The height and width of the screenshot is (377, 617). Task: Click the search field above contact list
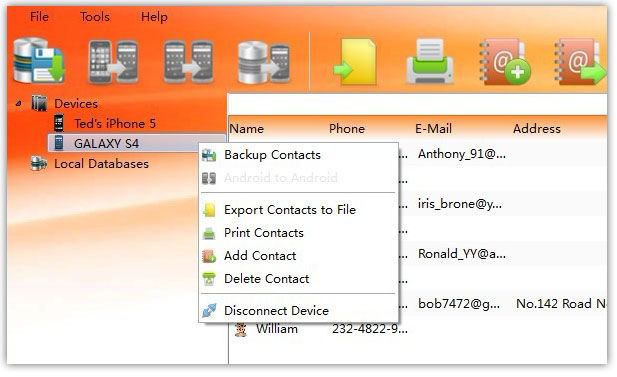(417, 104)
